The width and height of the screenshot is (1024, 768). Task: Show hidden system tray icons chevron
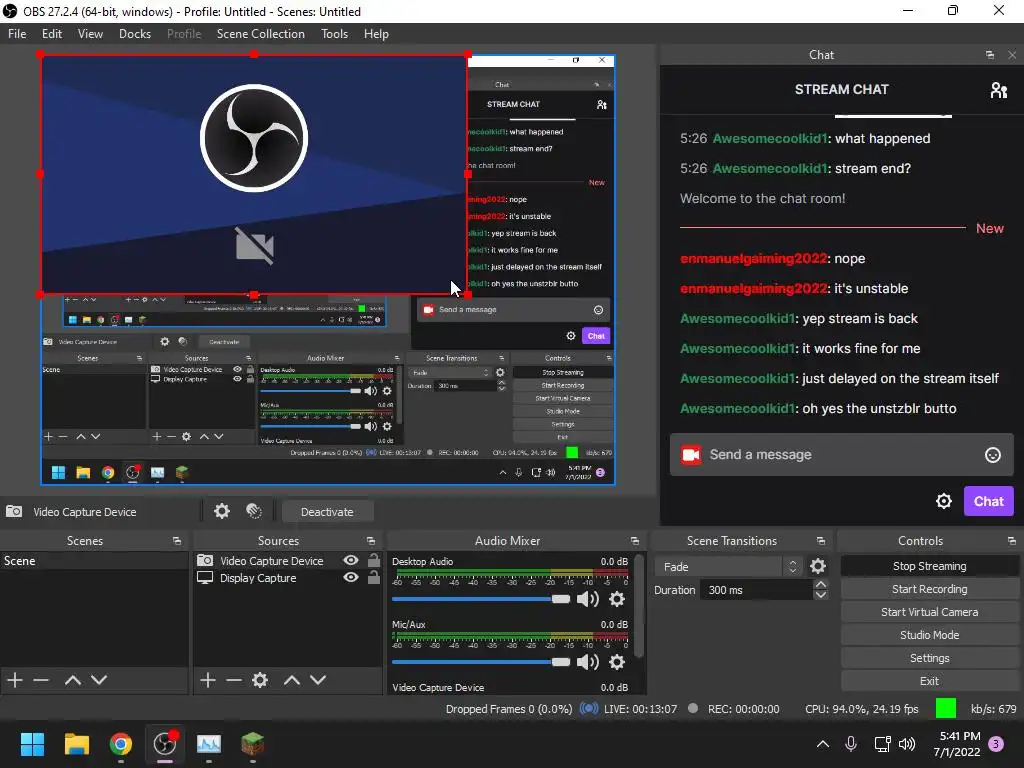[823, 744]
